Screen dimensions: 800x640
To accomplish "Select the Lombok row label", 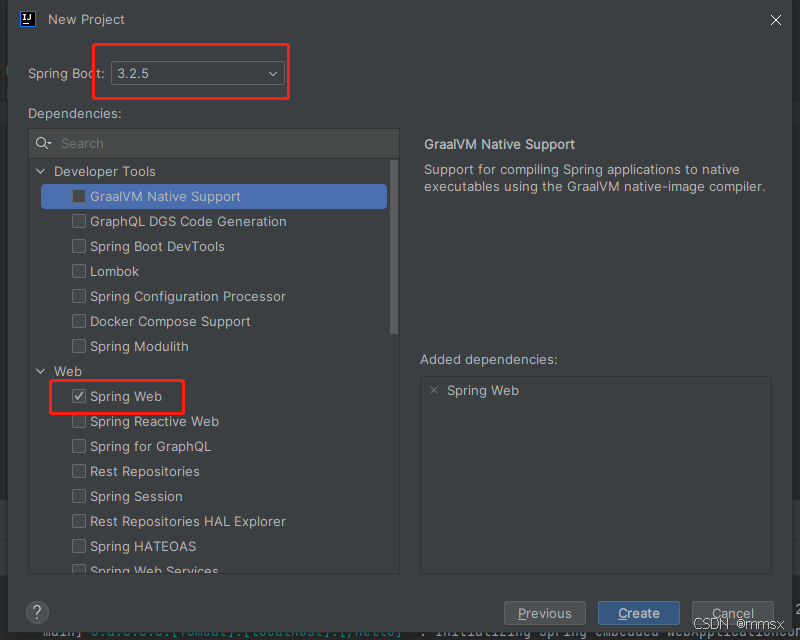I will 114,272.
